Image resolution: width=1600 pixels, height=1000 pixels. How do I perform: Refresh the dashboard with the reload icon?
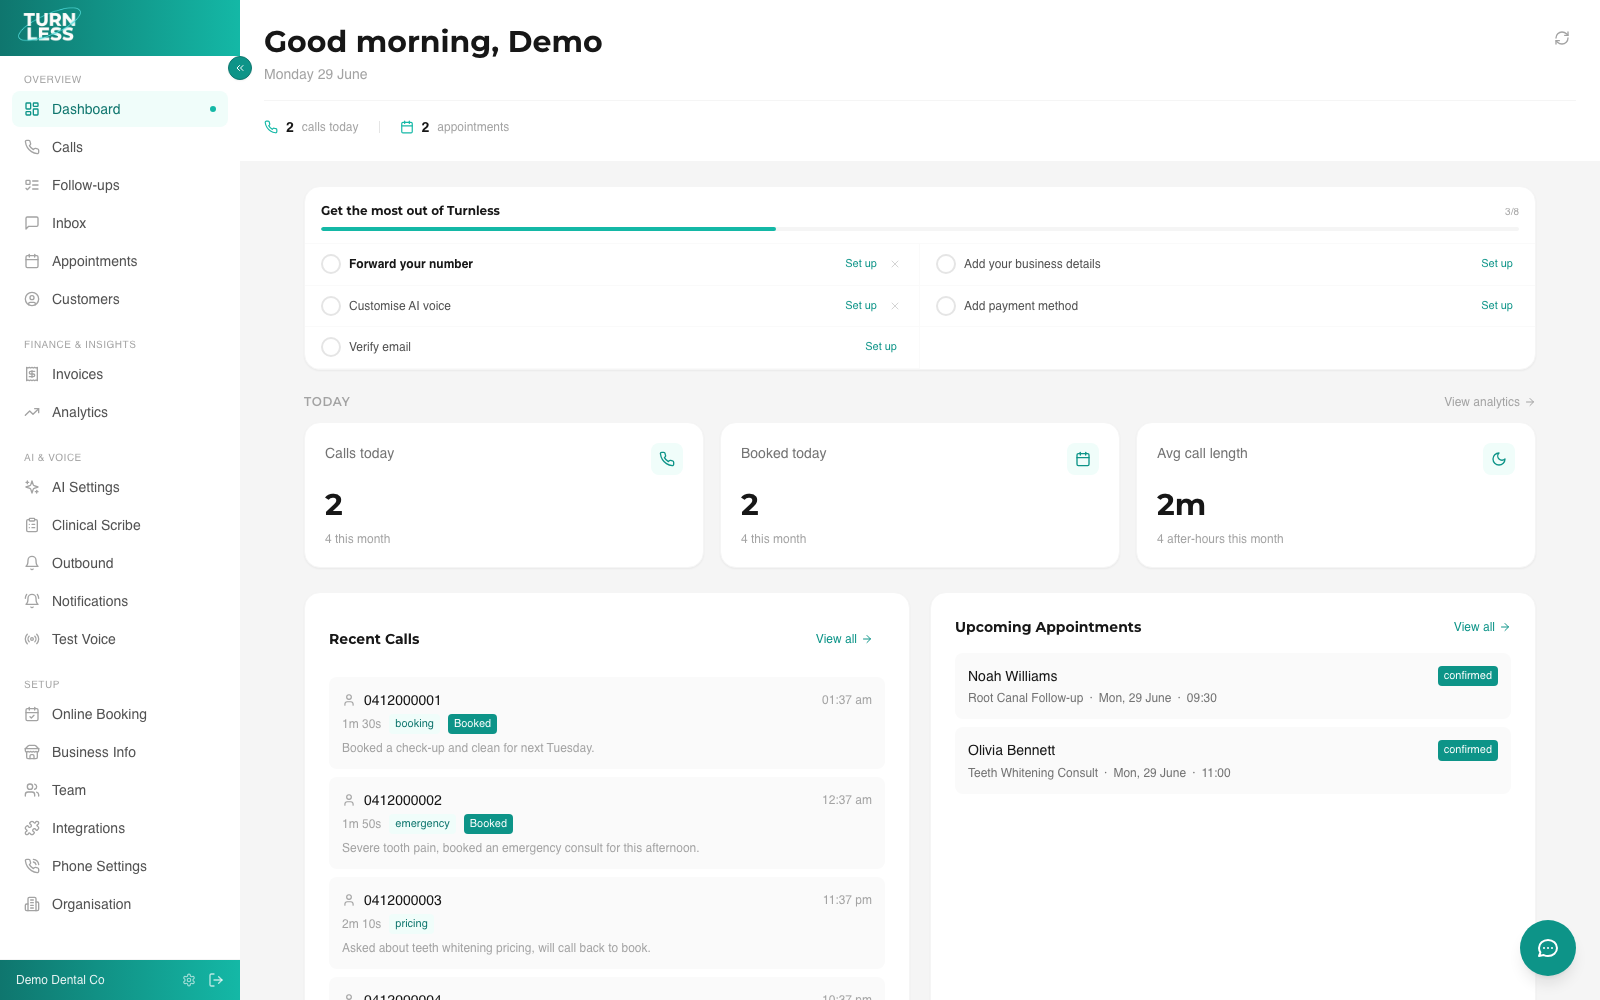[x=1562, y=38]
